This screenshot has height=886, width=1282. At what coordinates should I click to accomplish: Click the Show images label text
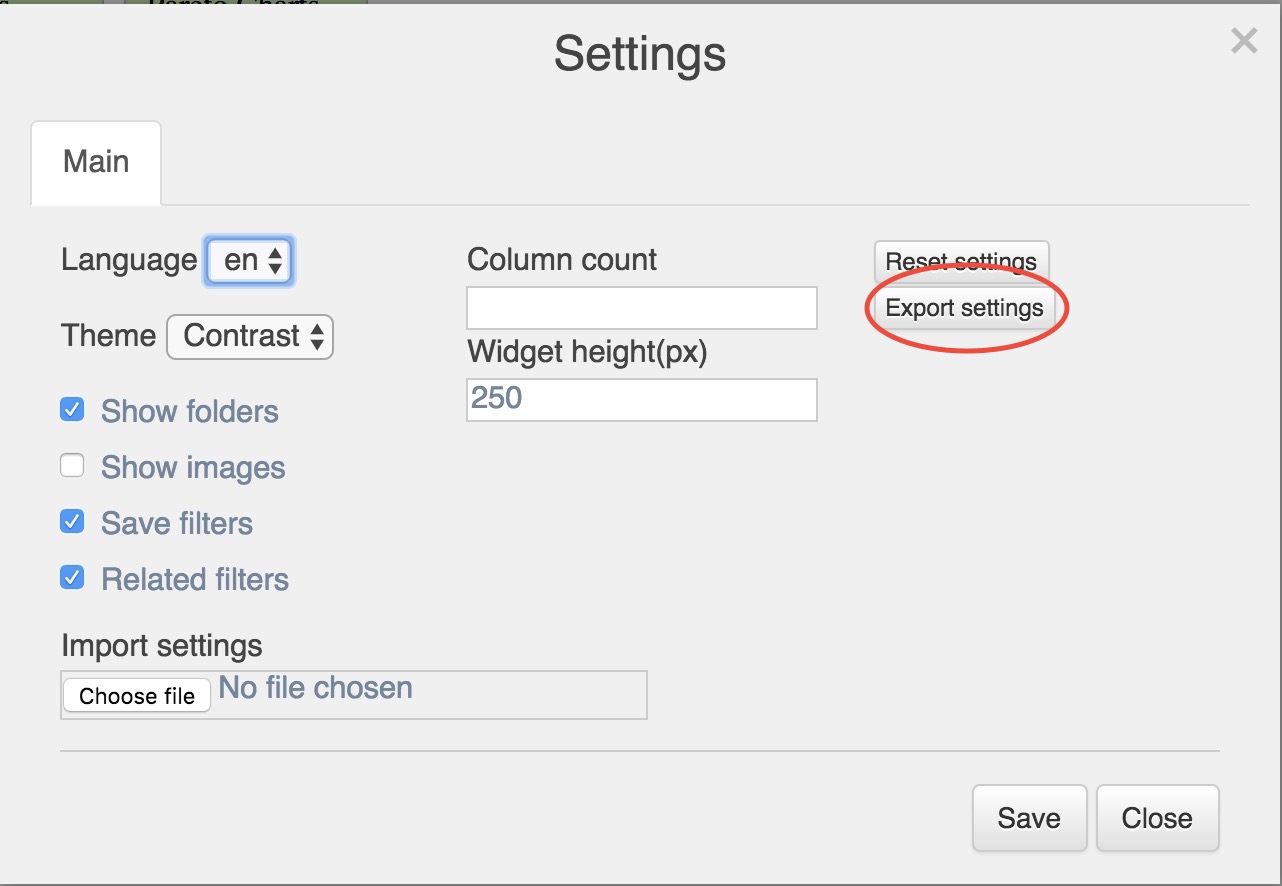pos(193,468)
